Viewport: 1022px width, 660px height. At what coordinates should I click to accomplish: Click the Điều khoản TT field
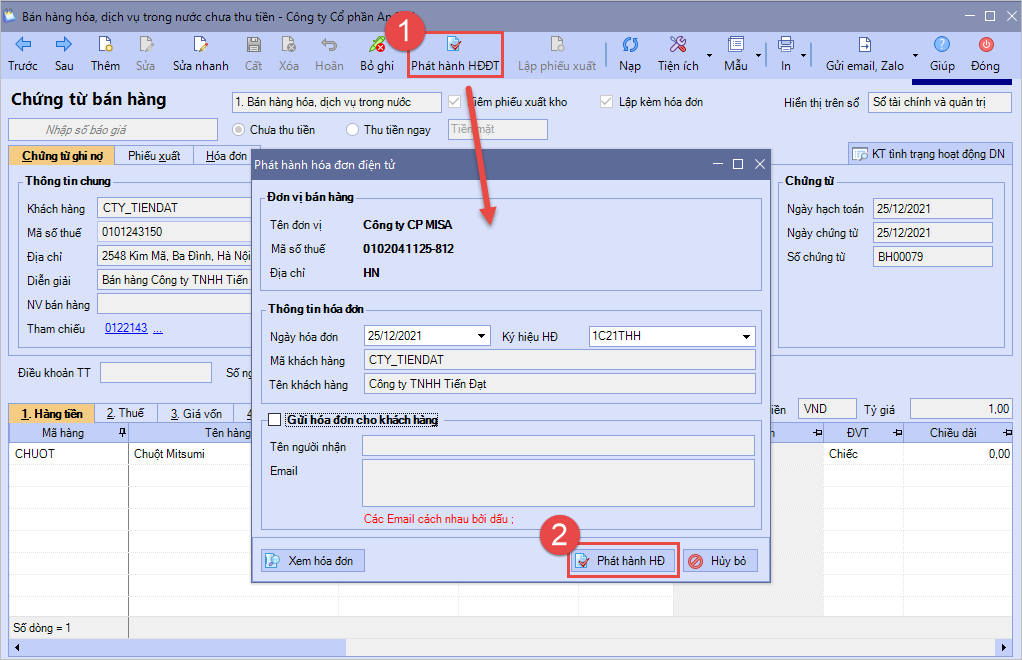pyautogui.click(x=156, y=373)
